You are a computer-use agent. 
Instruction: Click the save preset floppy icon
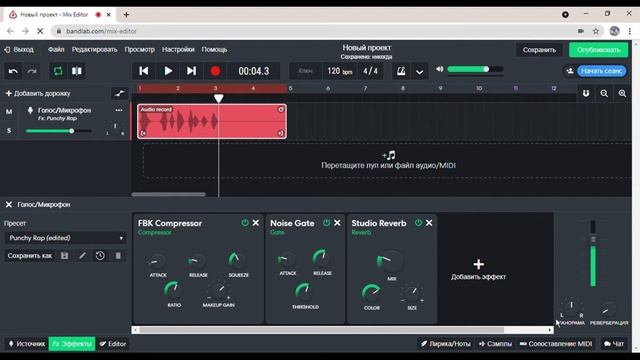[64, 256]
